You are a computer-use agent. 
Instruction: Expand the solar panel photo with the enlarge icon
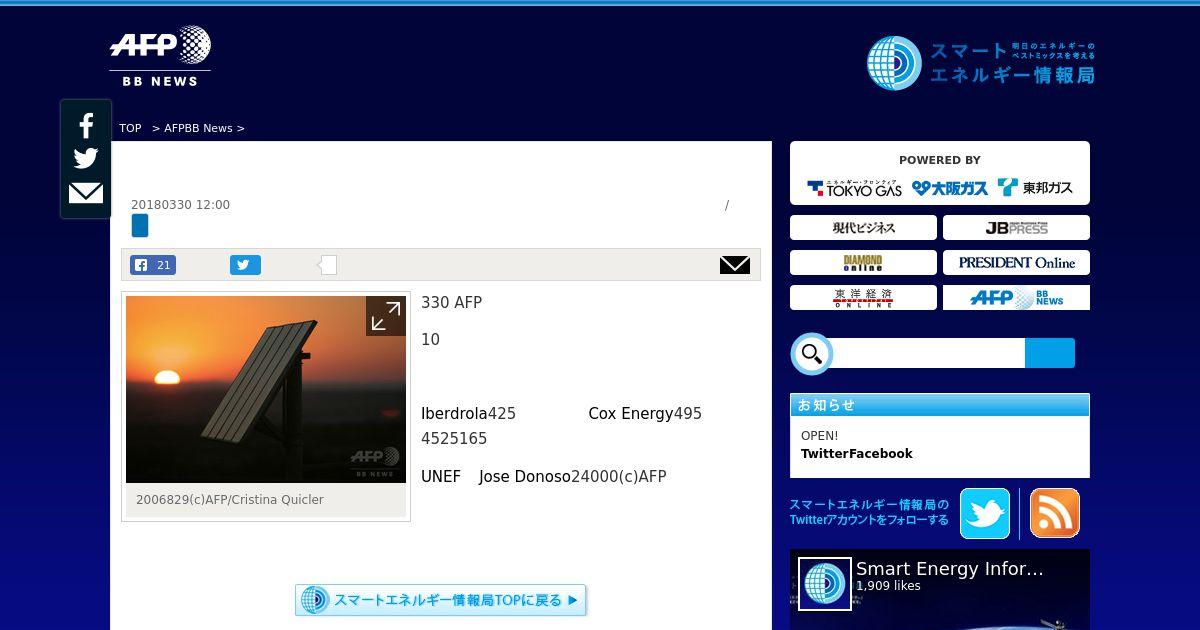click(385, 316)
